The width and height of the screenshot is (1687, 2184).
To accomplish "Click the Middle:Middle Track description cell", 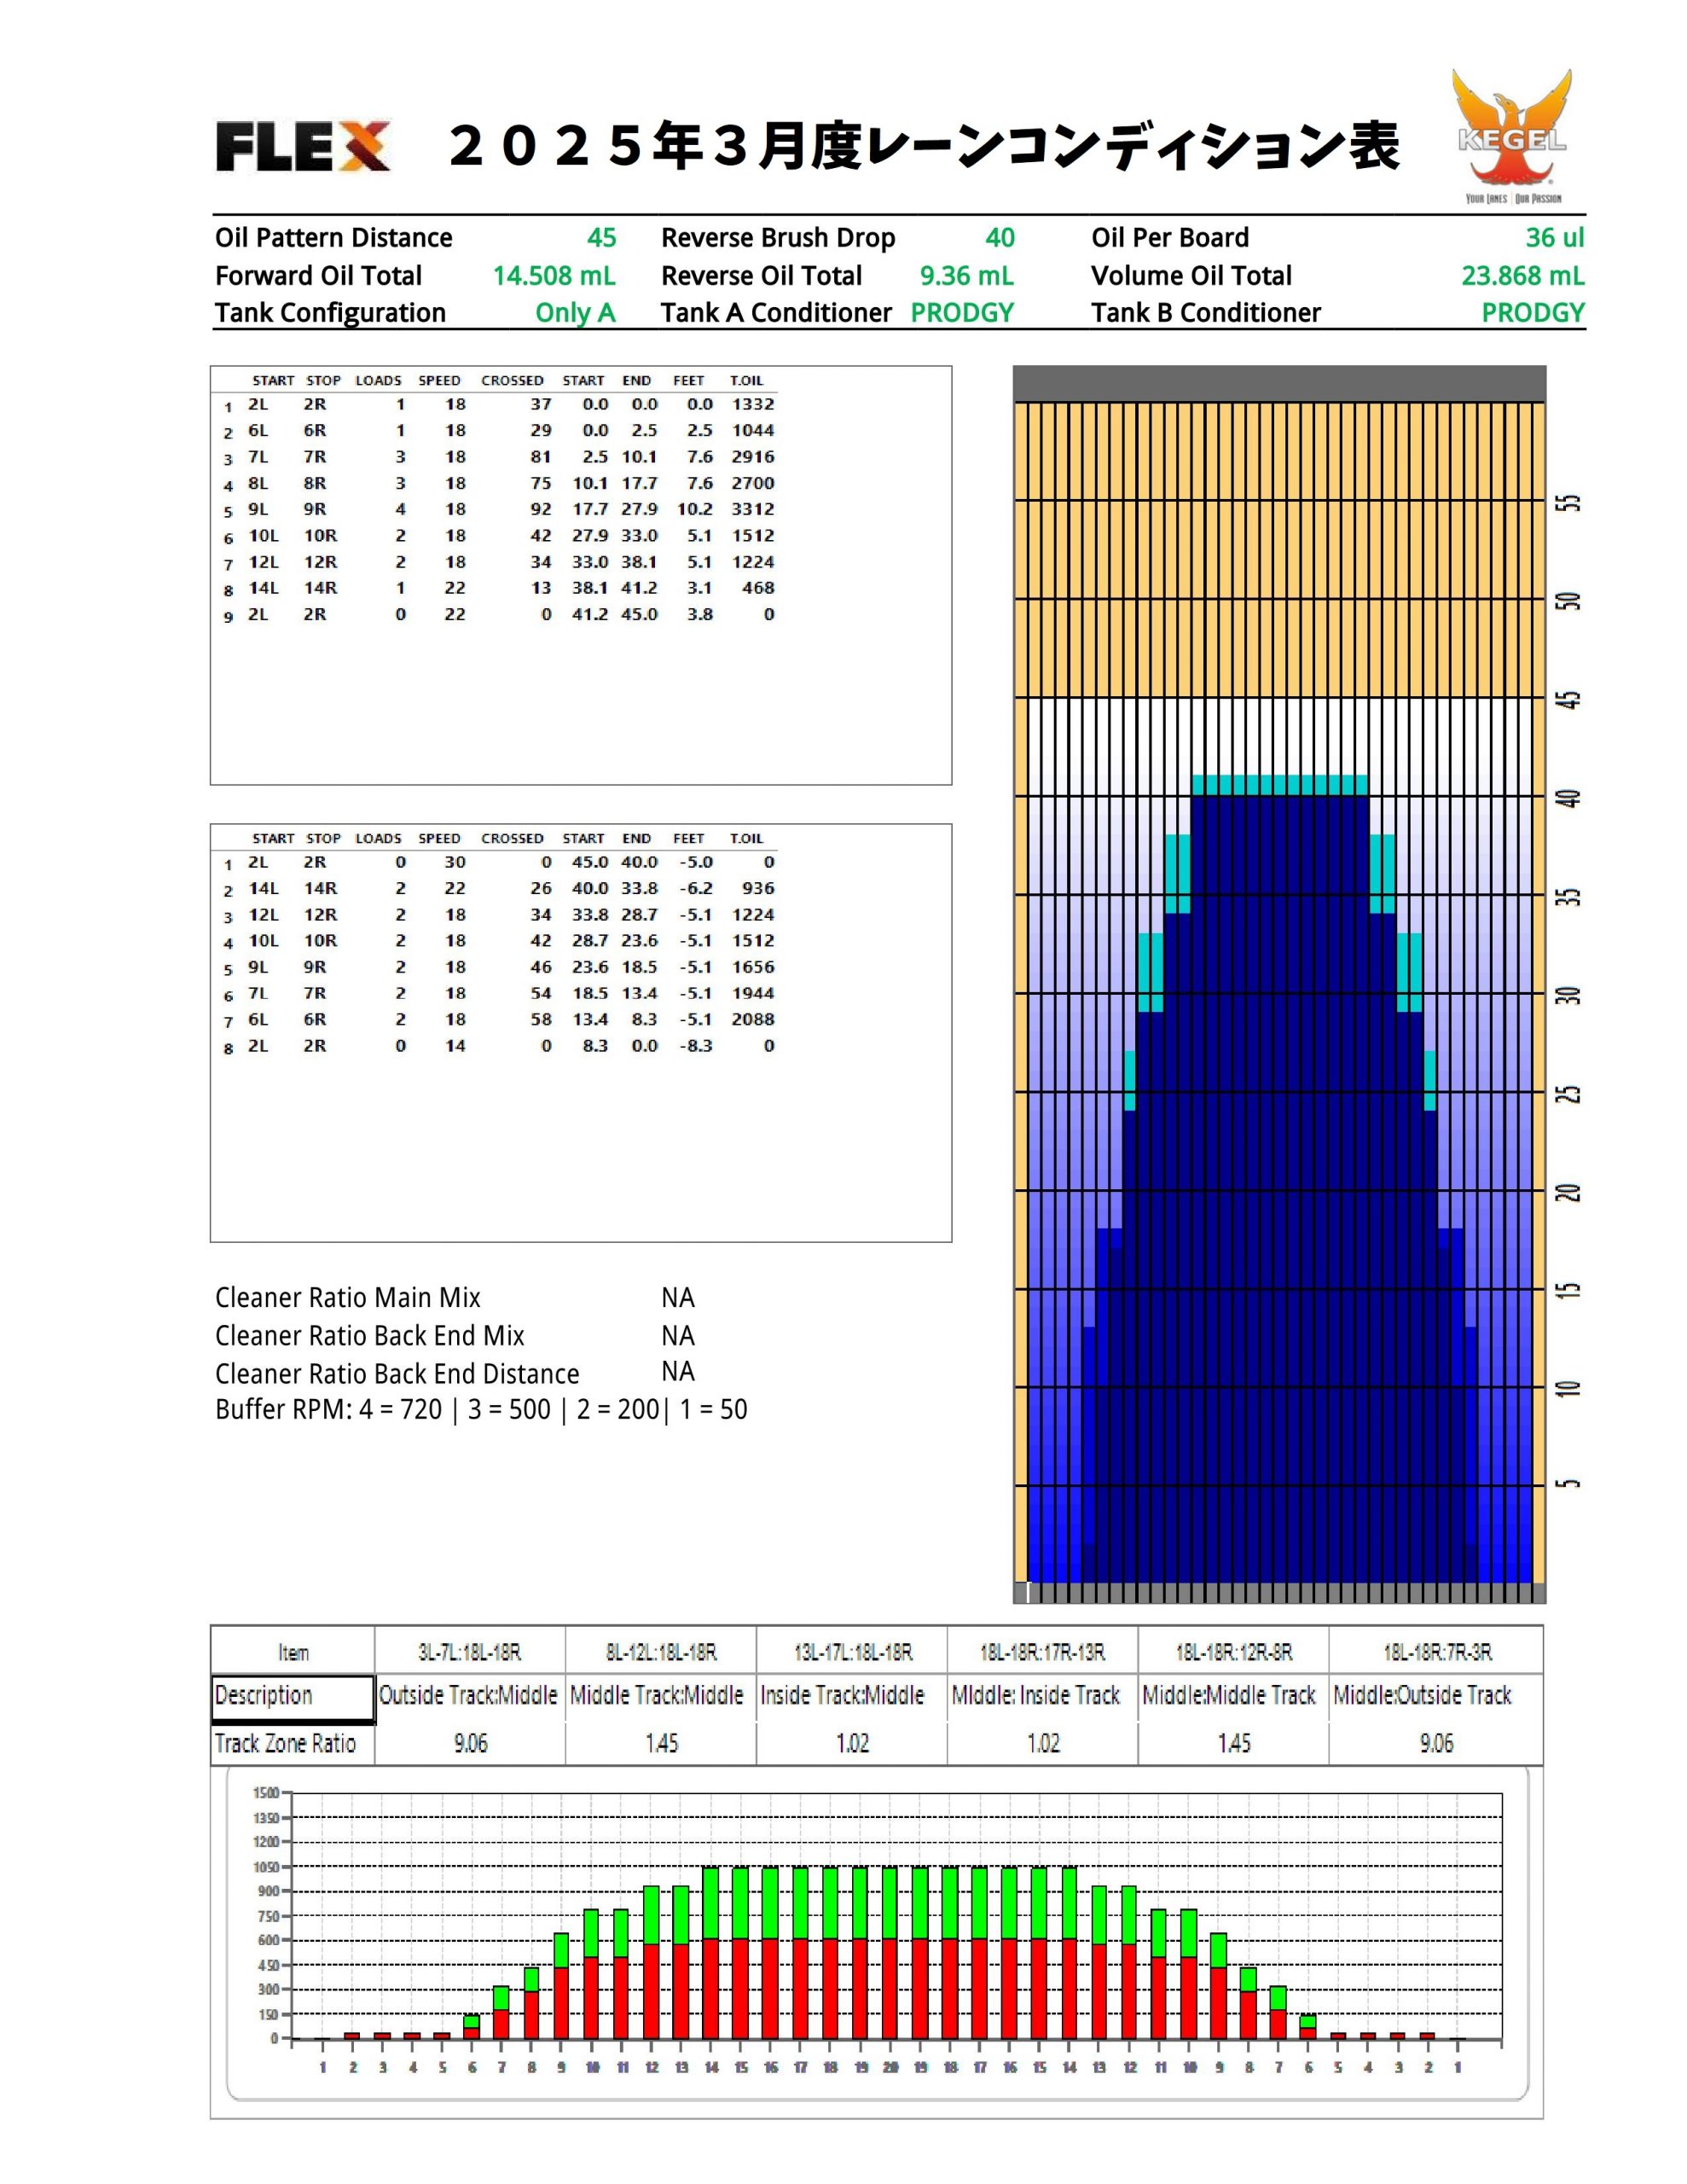I will tap(1234, 1697).
